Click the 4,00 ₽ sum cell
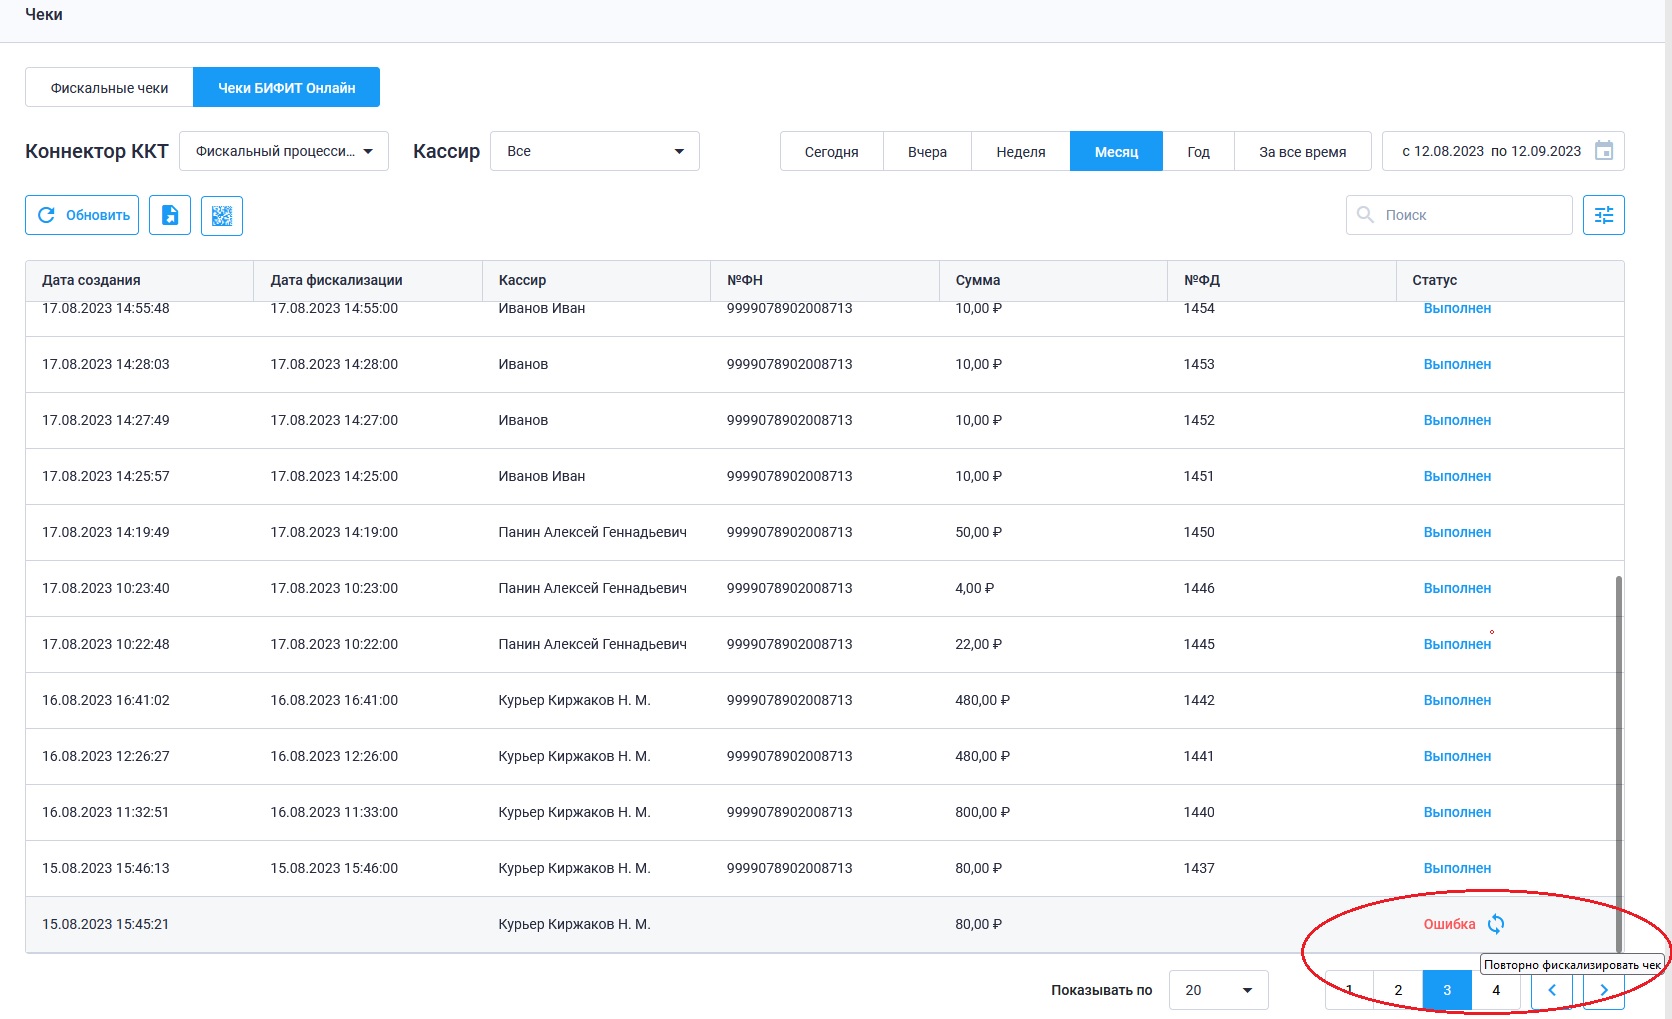The image size is (1672, 1019). 974,588
